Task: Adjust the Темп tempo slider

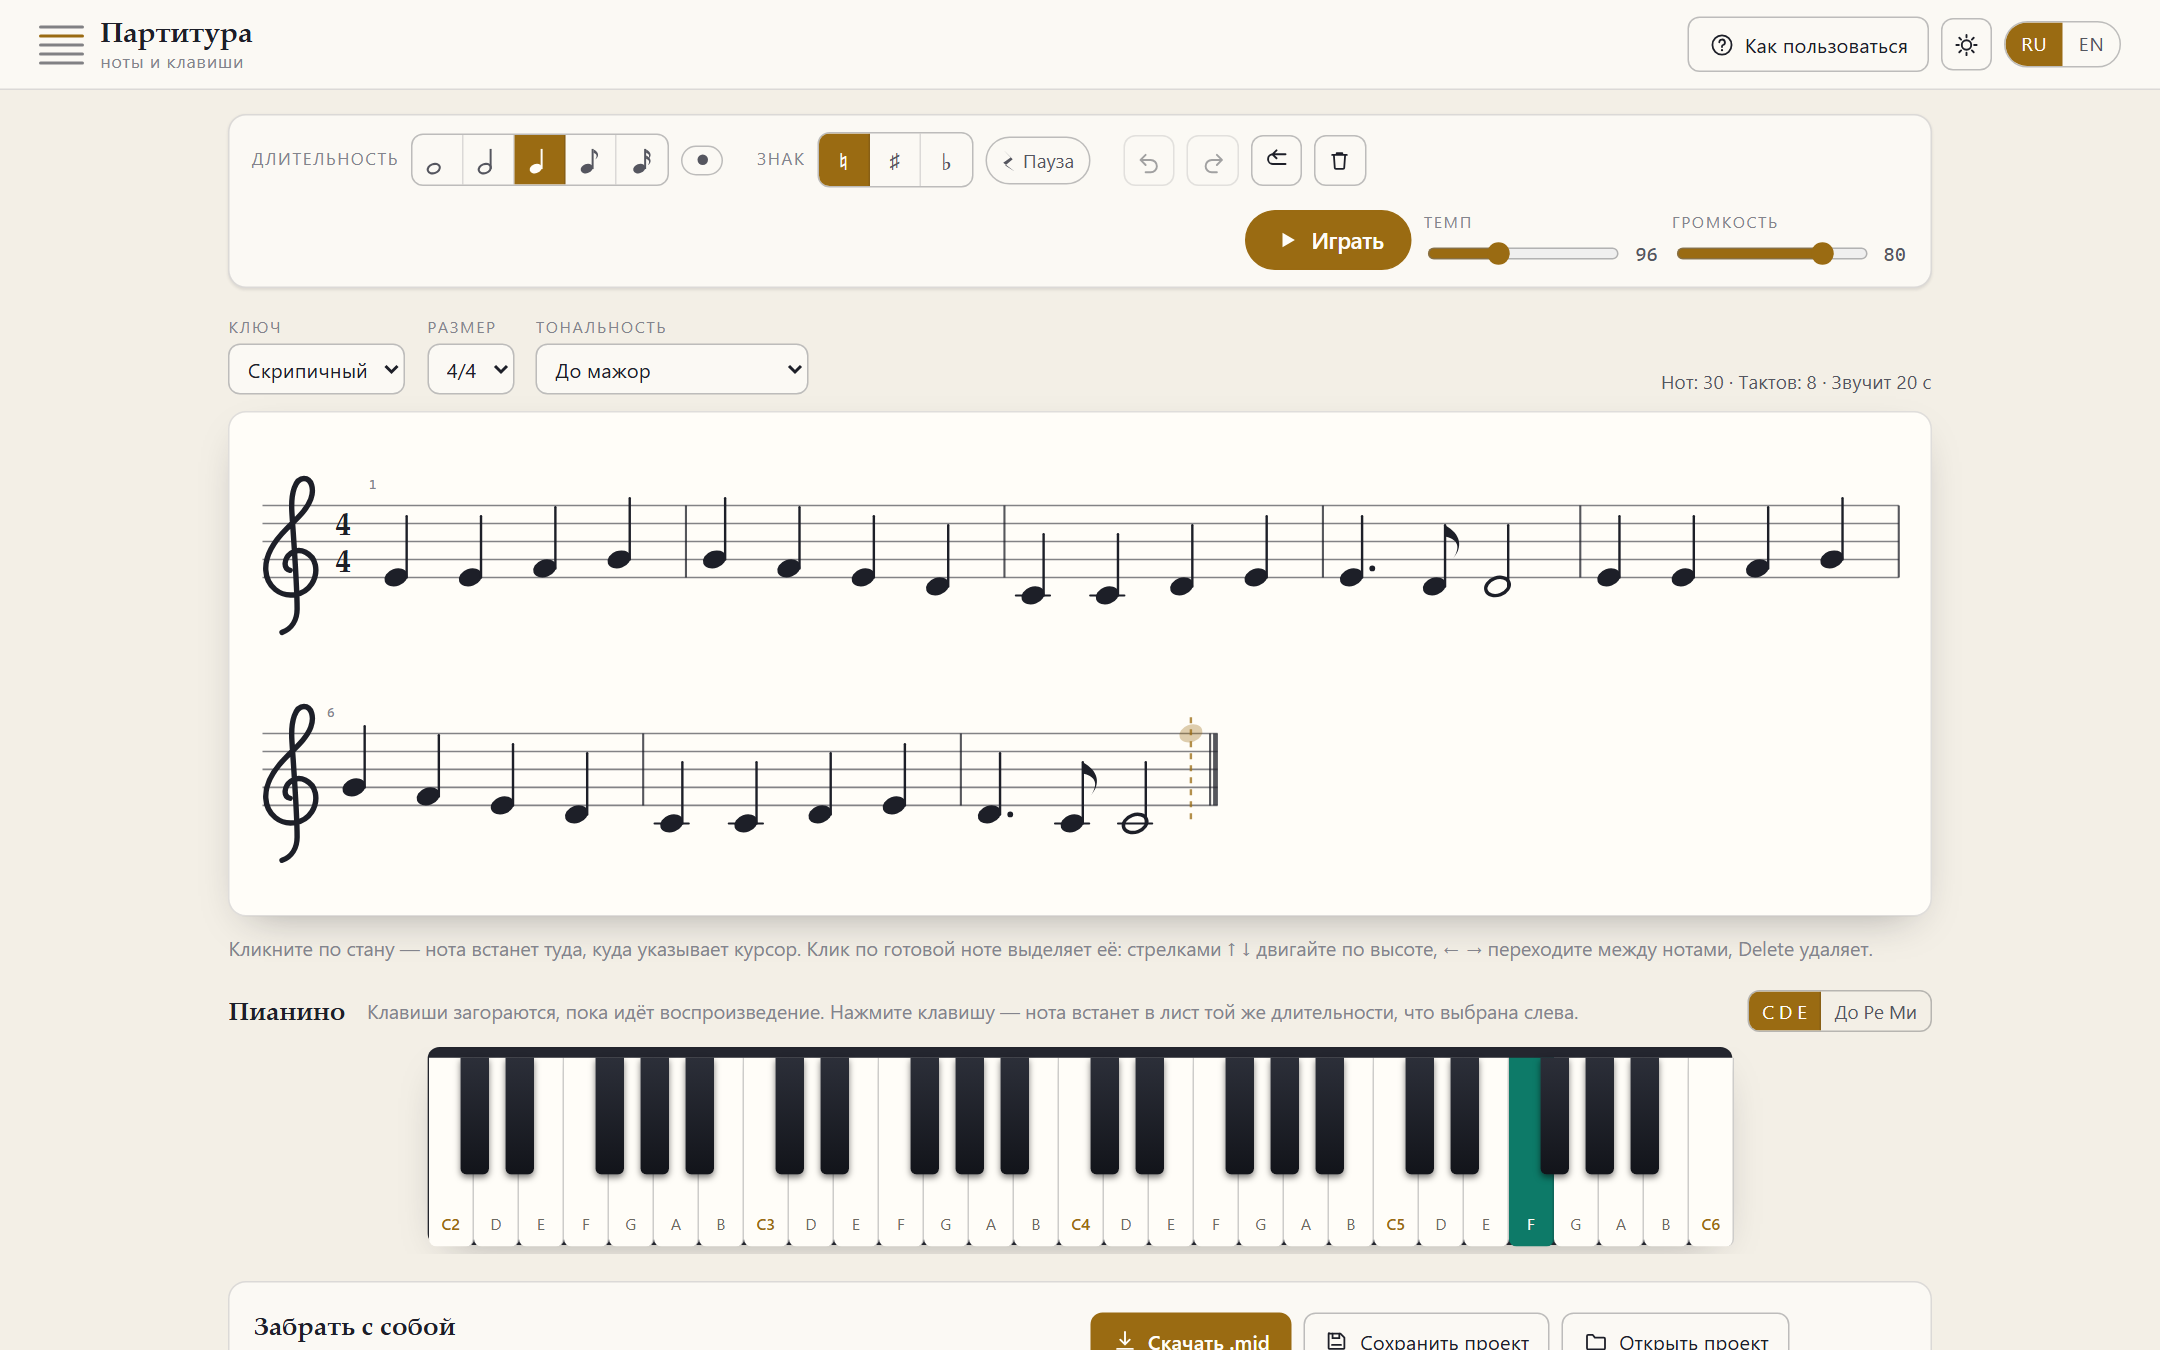Action: point(1523,254)
